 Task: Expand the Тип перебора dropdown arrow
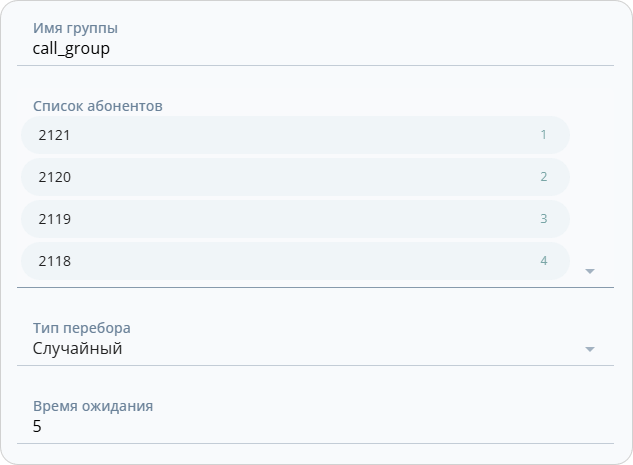pyautogui.click(x=589, y=349)
